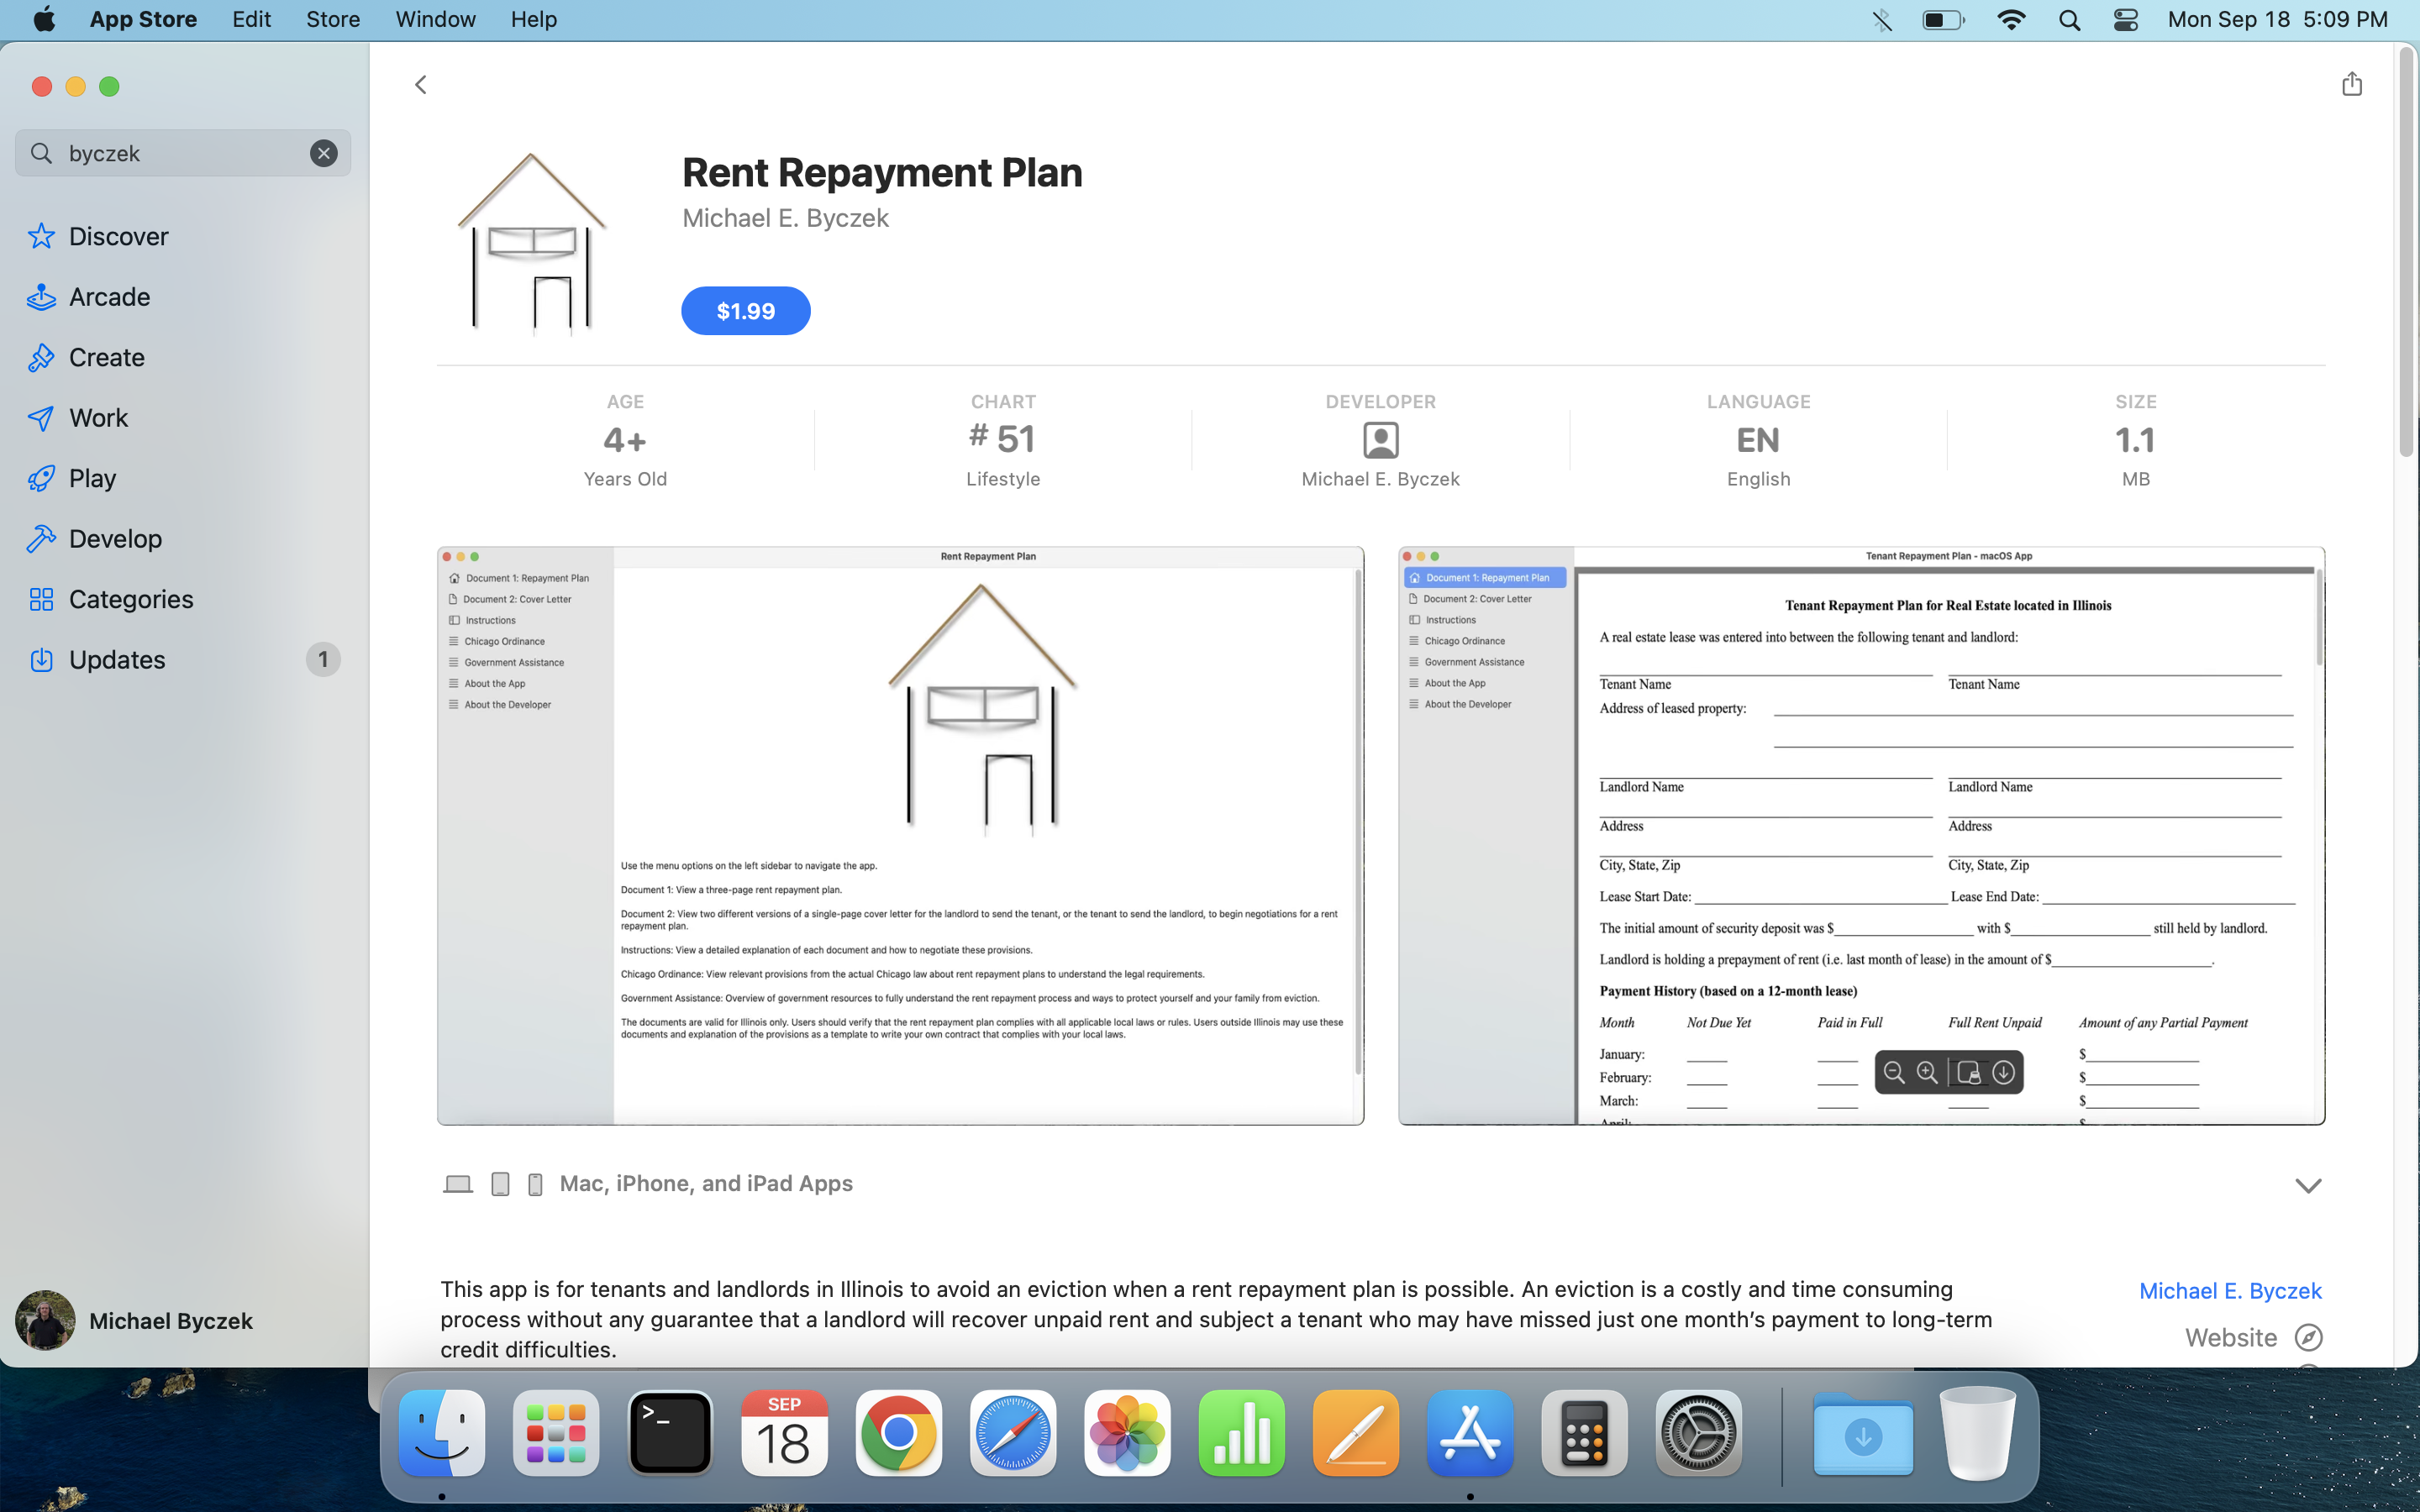Click App Store icon in the Dock
2420x1512 pixels.
click(1469, 1433)
